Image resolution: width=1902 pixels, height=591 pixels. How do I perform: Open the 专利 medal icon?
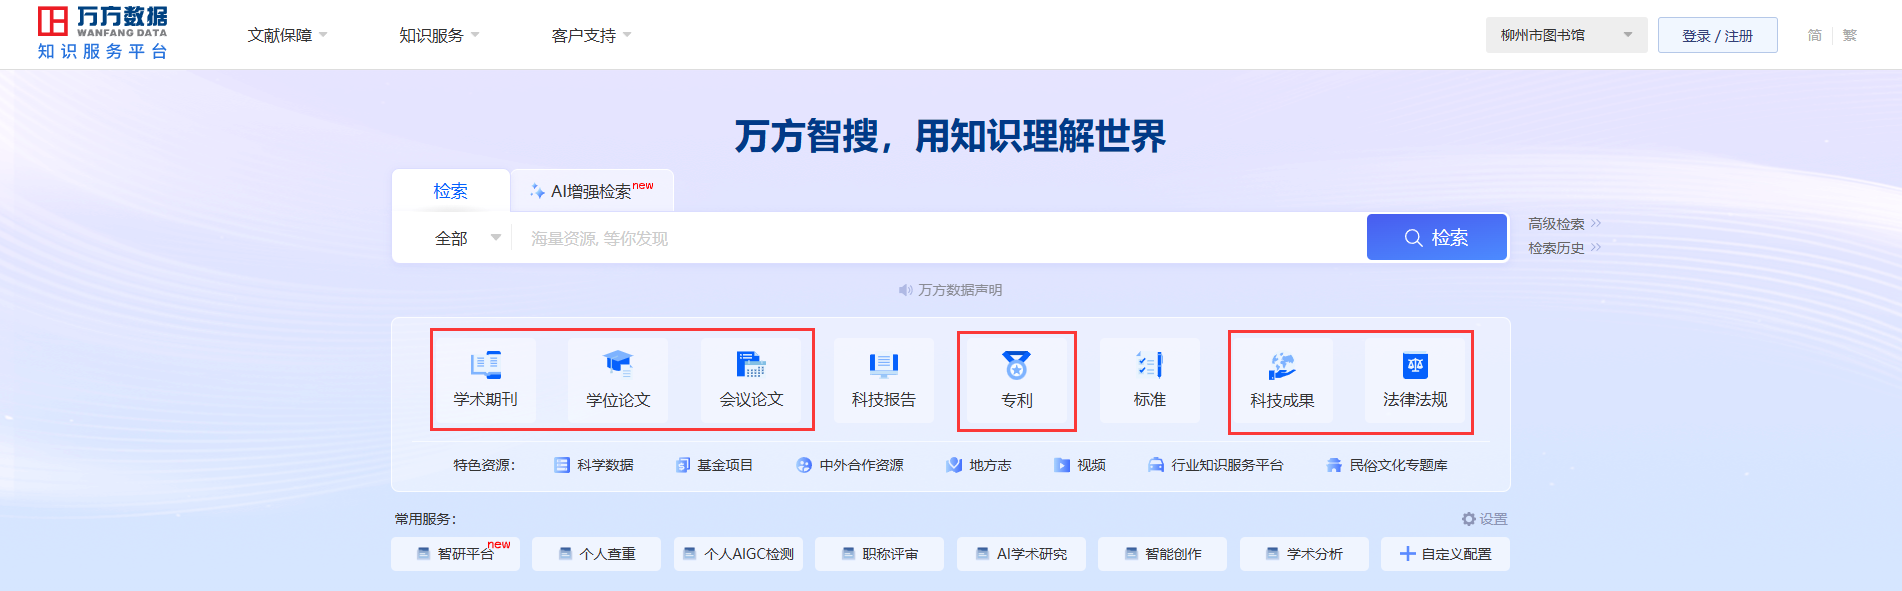(1017, 365)
